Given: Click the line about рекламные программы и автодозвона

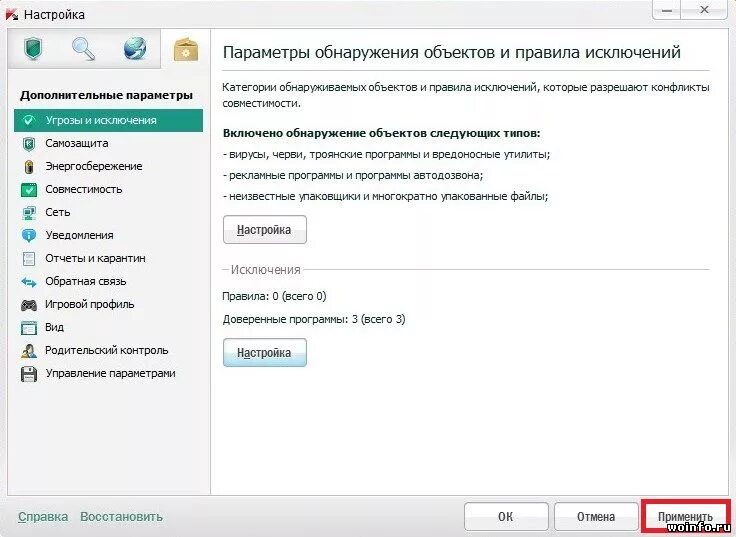Looking at the screenshot, I should (x=353, y=175).
